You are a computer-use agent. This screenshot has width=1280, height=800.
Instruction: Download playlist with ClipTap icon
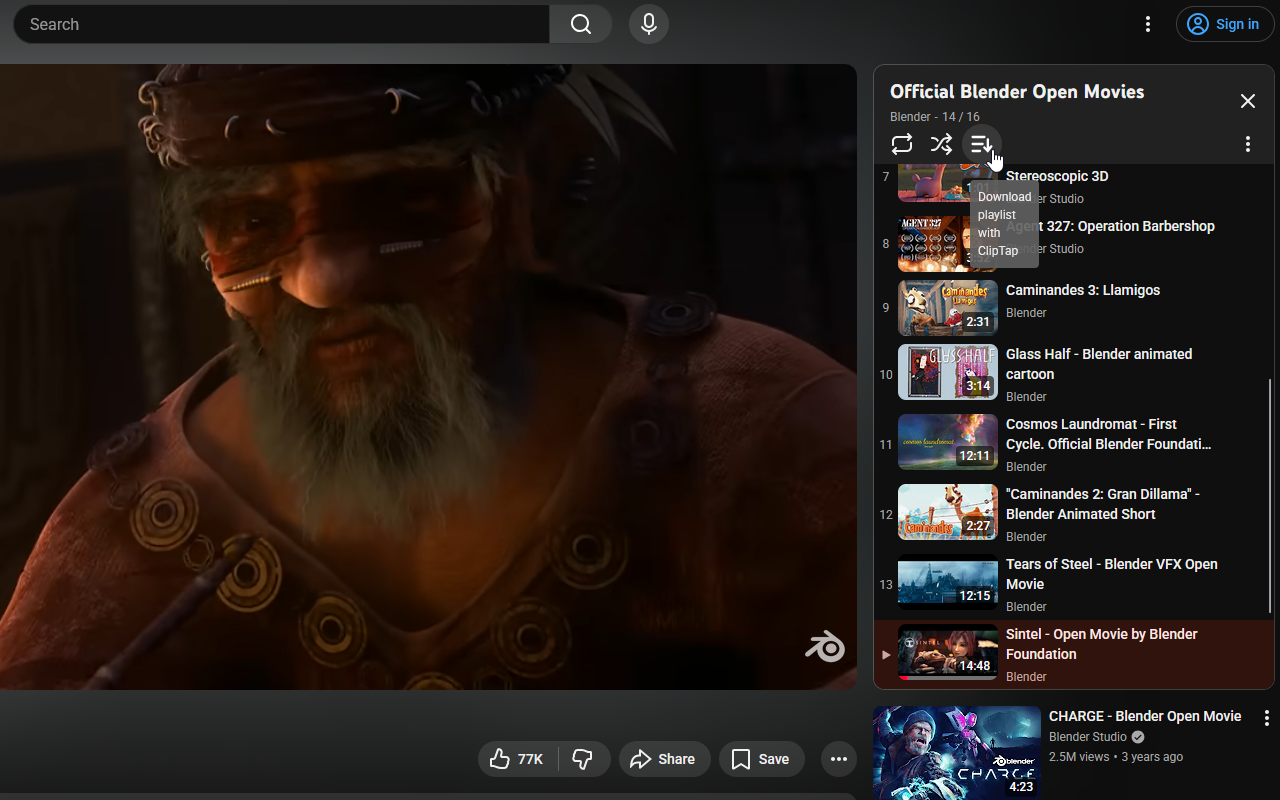click(981, 144)
